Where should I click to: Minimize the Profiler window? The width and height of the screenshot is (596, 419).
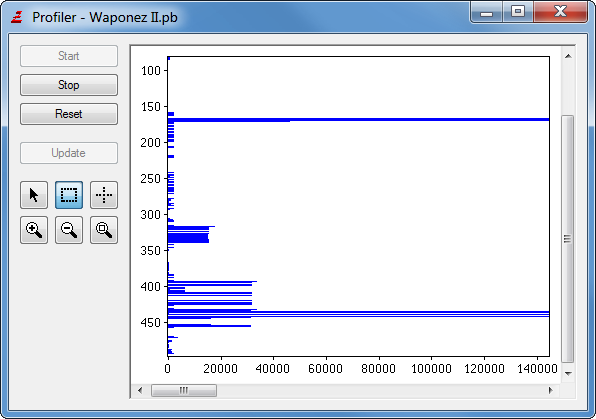pos(487,11)
